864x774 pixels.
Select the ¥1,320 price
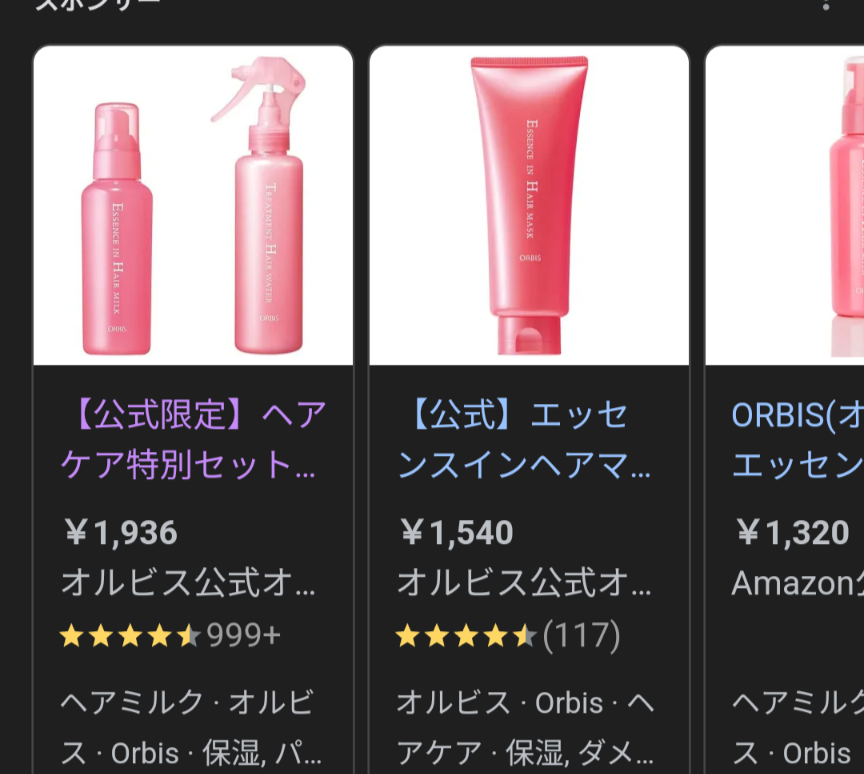click(792, 533)
